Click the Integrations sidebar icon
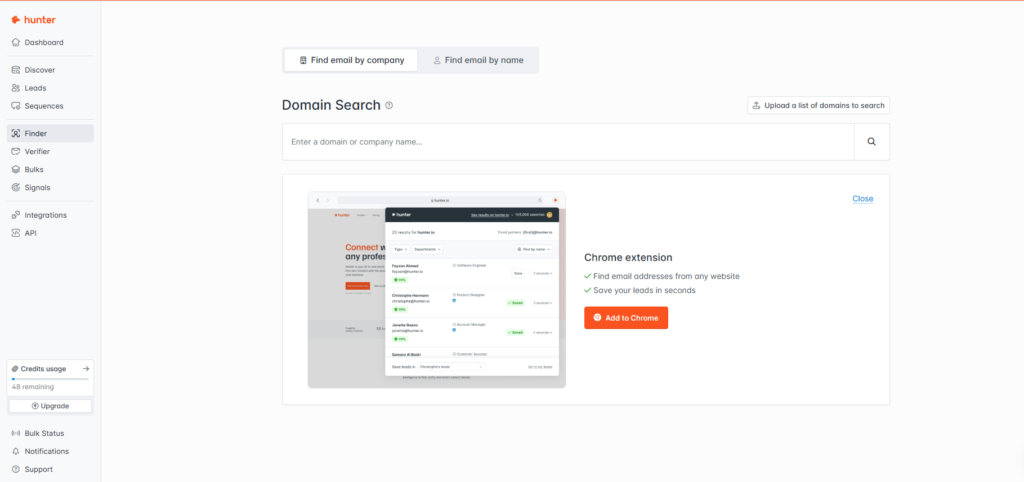This screenshot has width=1024, height=482. tap(16, 215)
